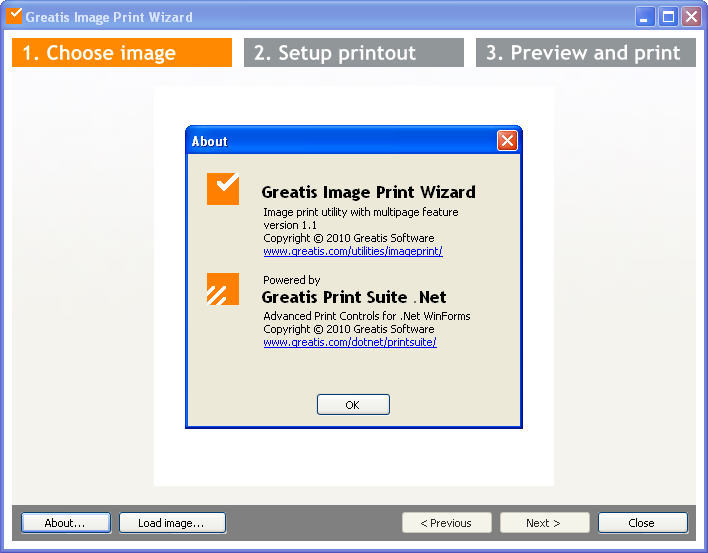Click 'Advanced Print Controls for .Net WinForms' text
This screenshot has height=553, width=708.
click(367, 316)
